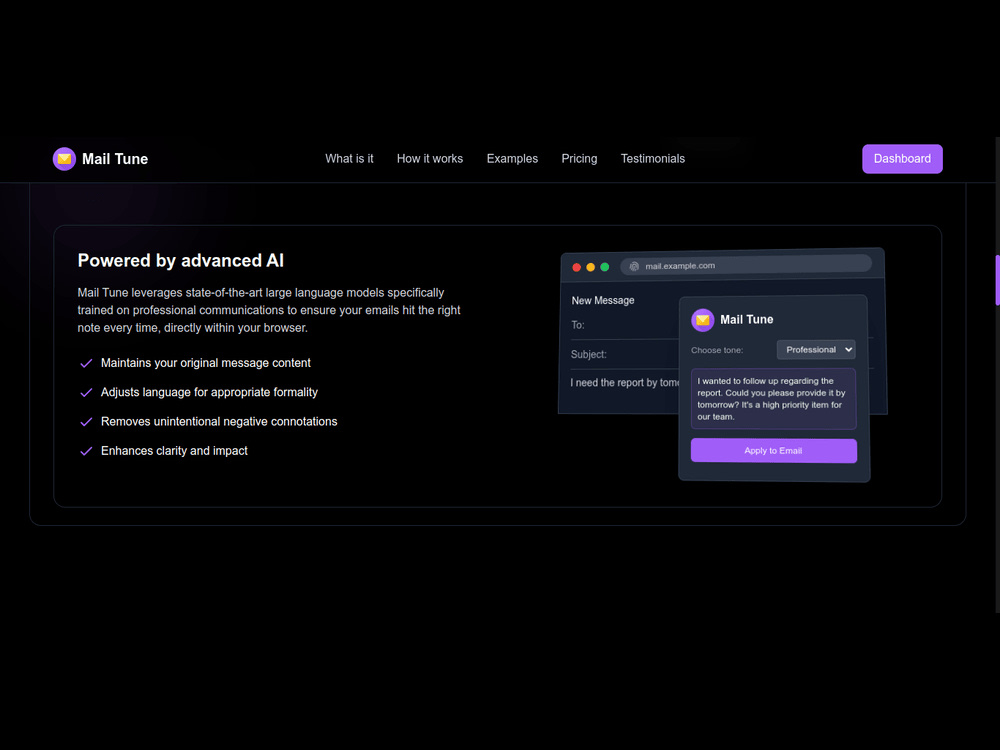Viewport: 1000px width, 750px height.
Task: Open the Pricing nav item
Action: (579, 159)
